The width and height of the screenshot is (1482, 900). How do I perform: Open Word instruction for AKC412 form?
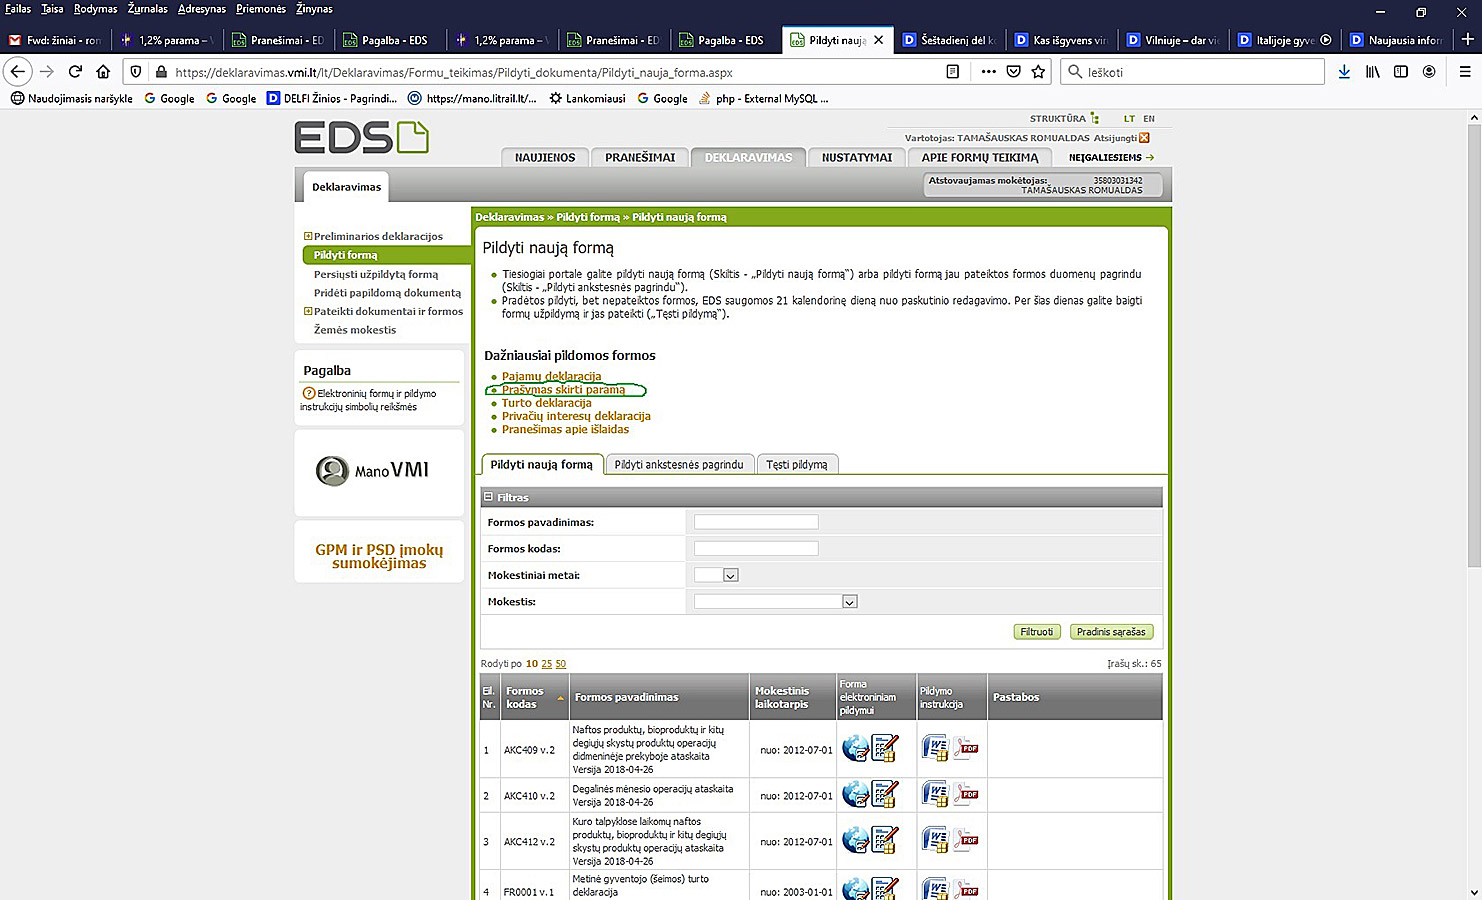coord(934,841)
